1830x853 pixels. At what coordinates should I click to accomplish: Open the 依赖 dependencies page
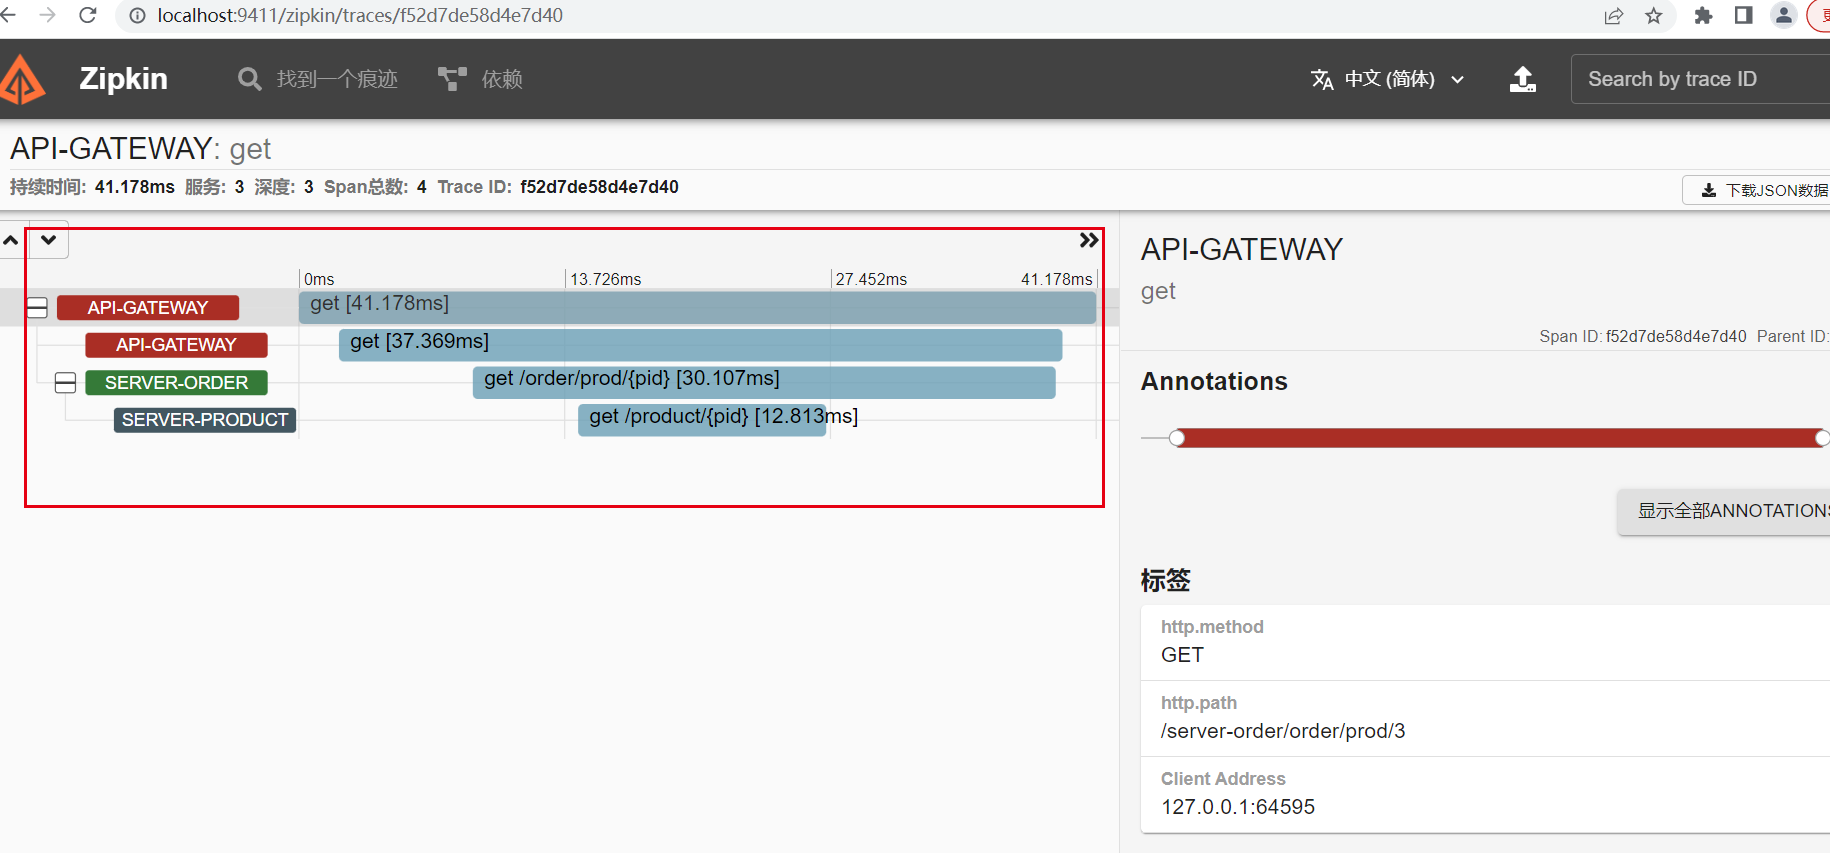tap(480, 79)
